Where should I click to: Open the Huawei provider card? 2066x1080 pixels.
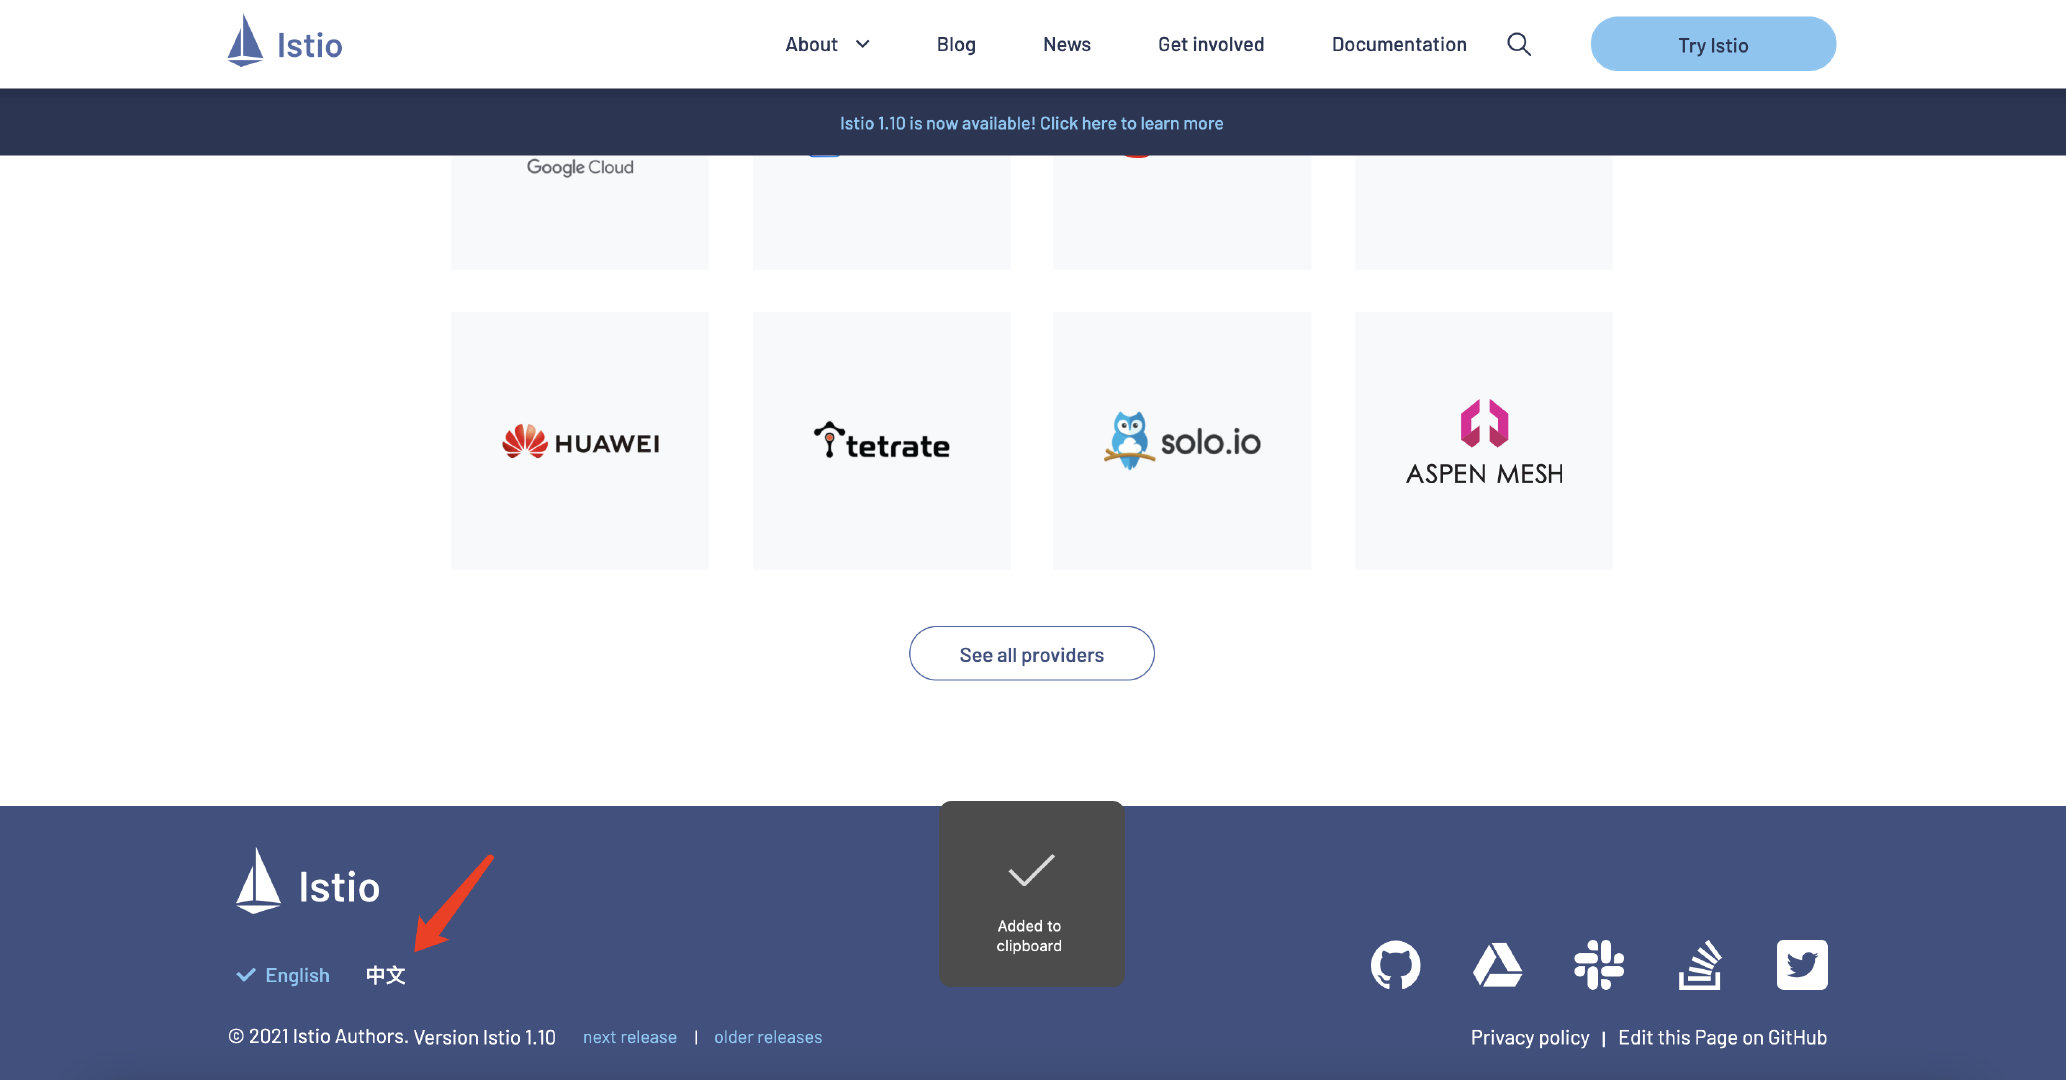click(x=580, y=441)
